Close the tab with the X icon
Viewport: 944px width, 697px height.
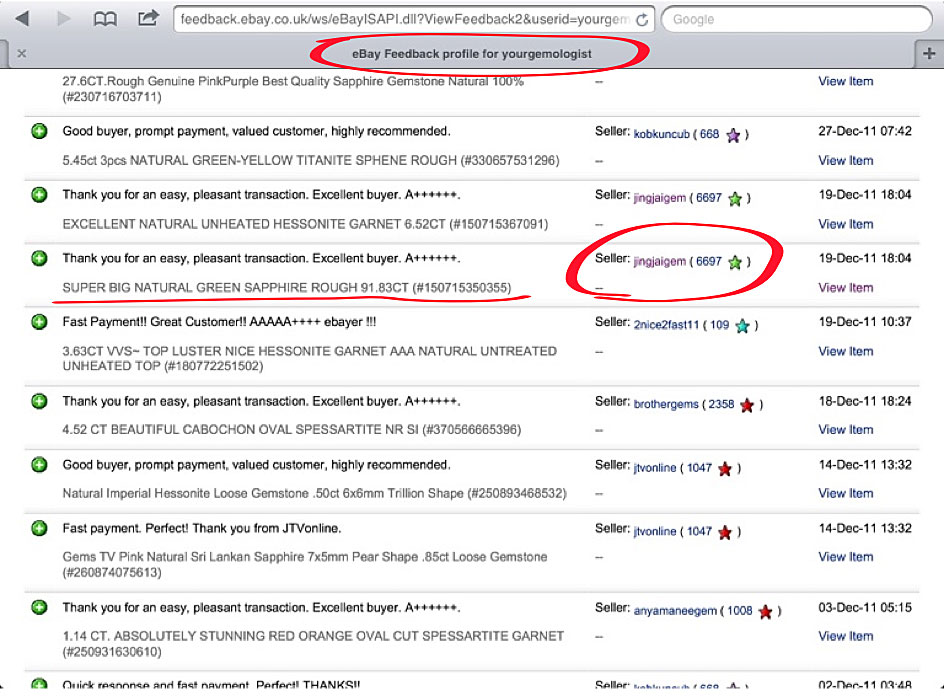[x=22, y=54]
